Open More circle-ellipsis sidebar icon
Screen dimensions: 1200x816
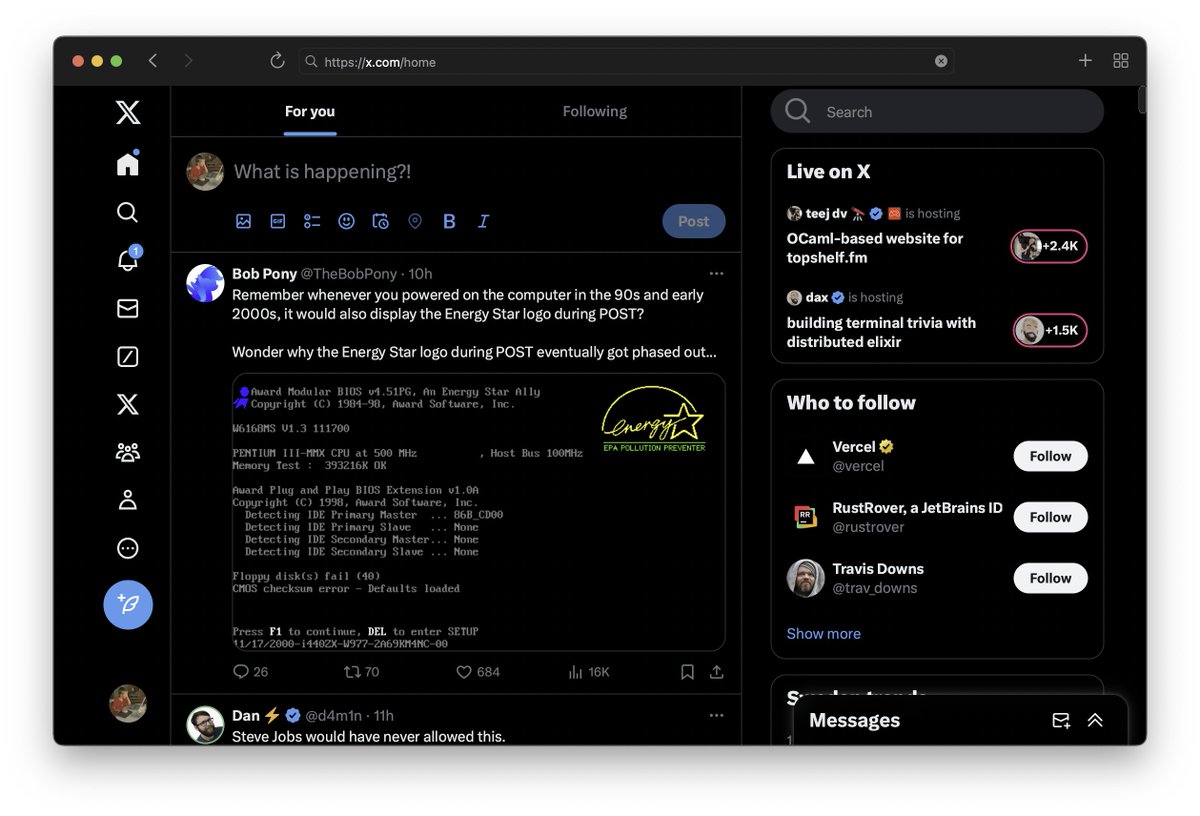point(128,548)
